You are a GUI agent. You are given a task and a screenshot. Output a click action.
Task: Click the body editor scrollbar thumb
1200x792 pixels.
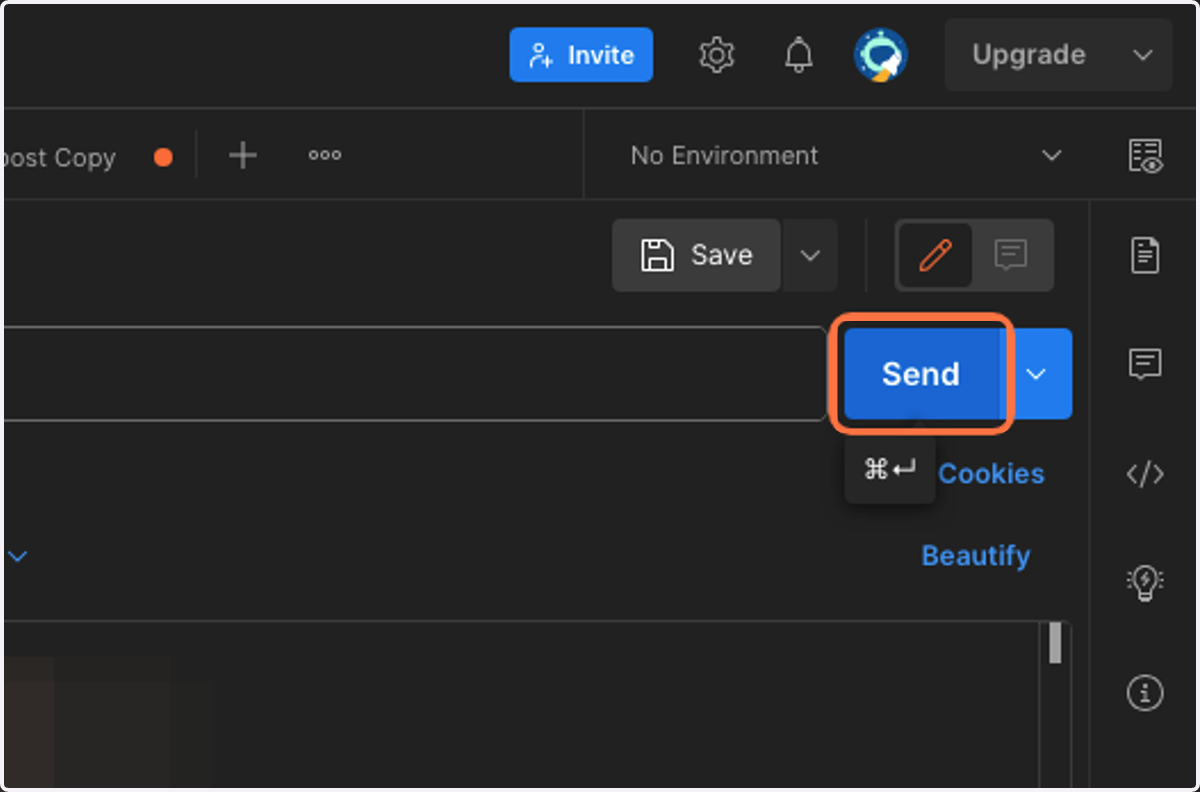point(1055,643)
